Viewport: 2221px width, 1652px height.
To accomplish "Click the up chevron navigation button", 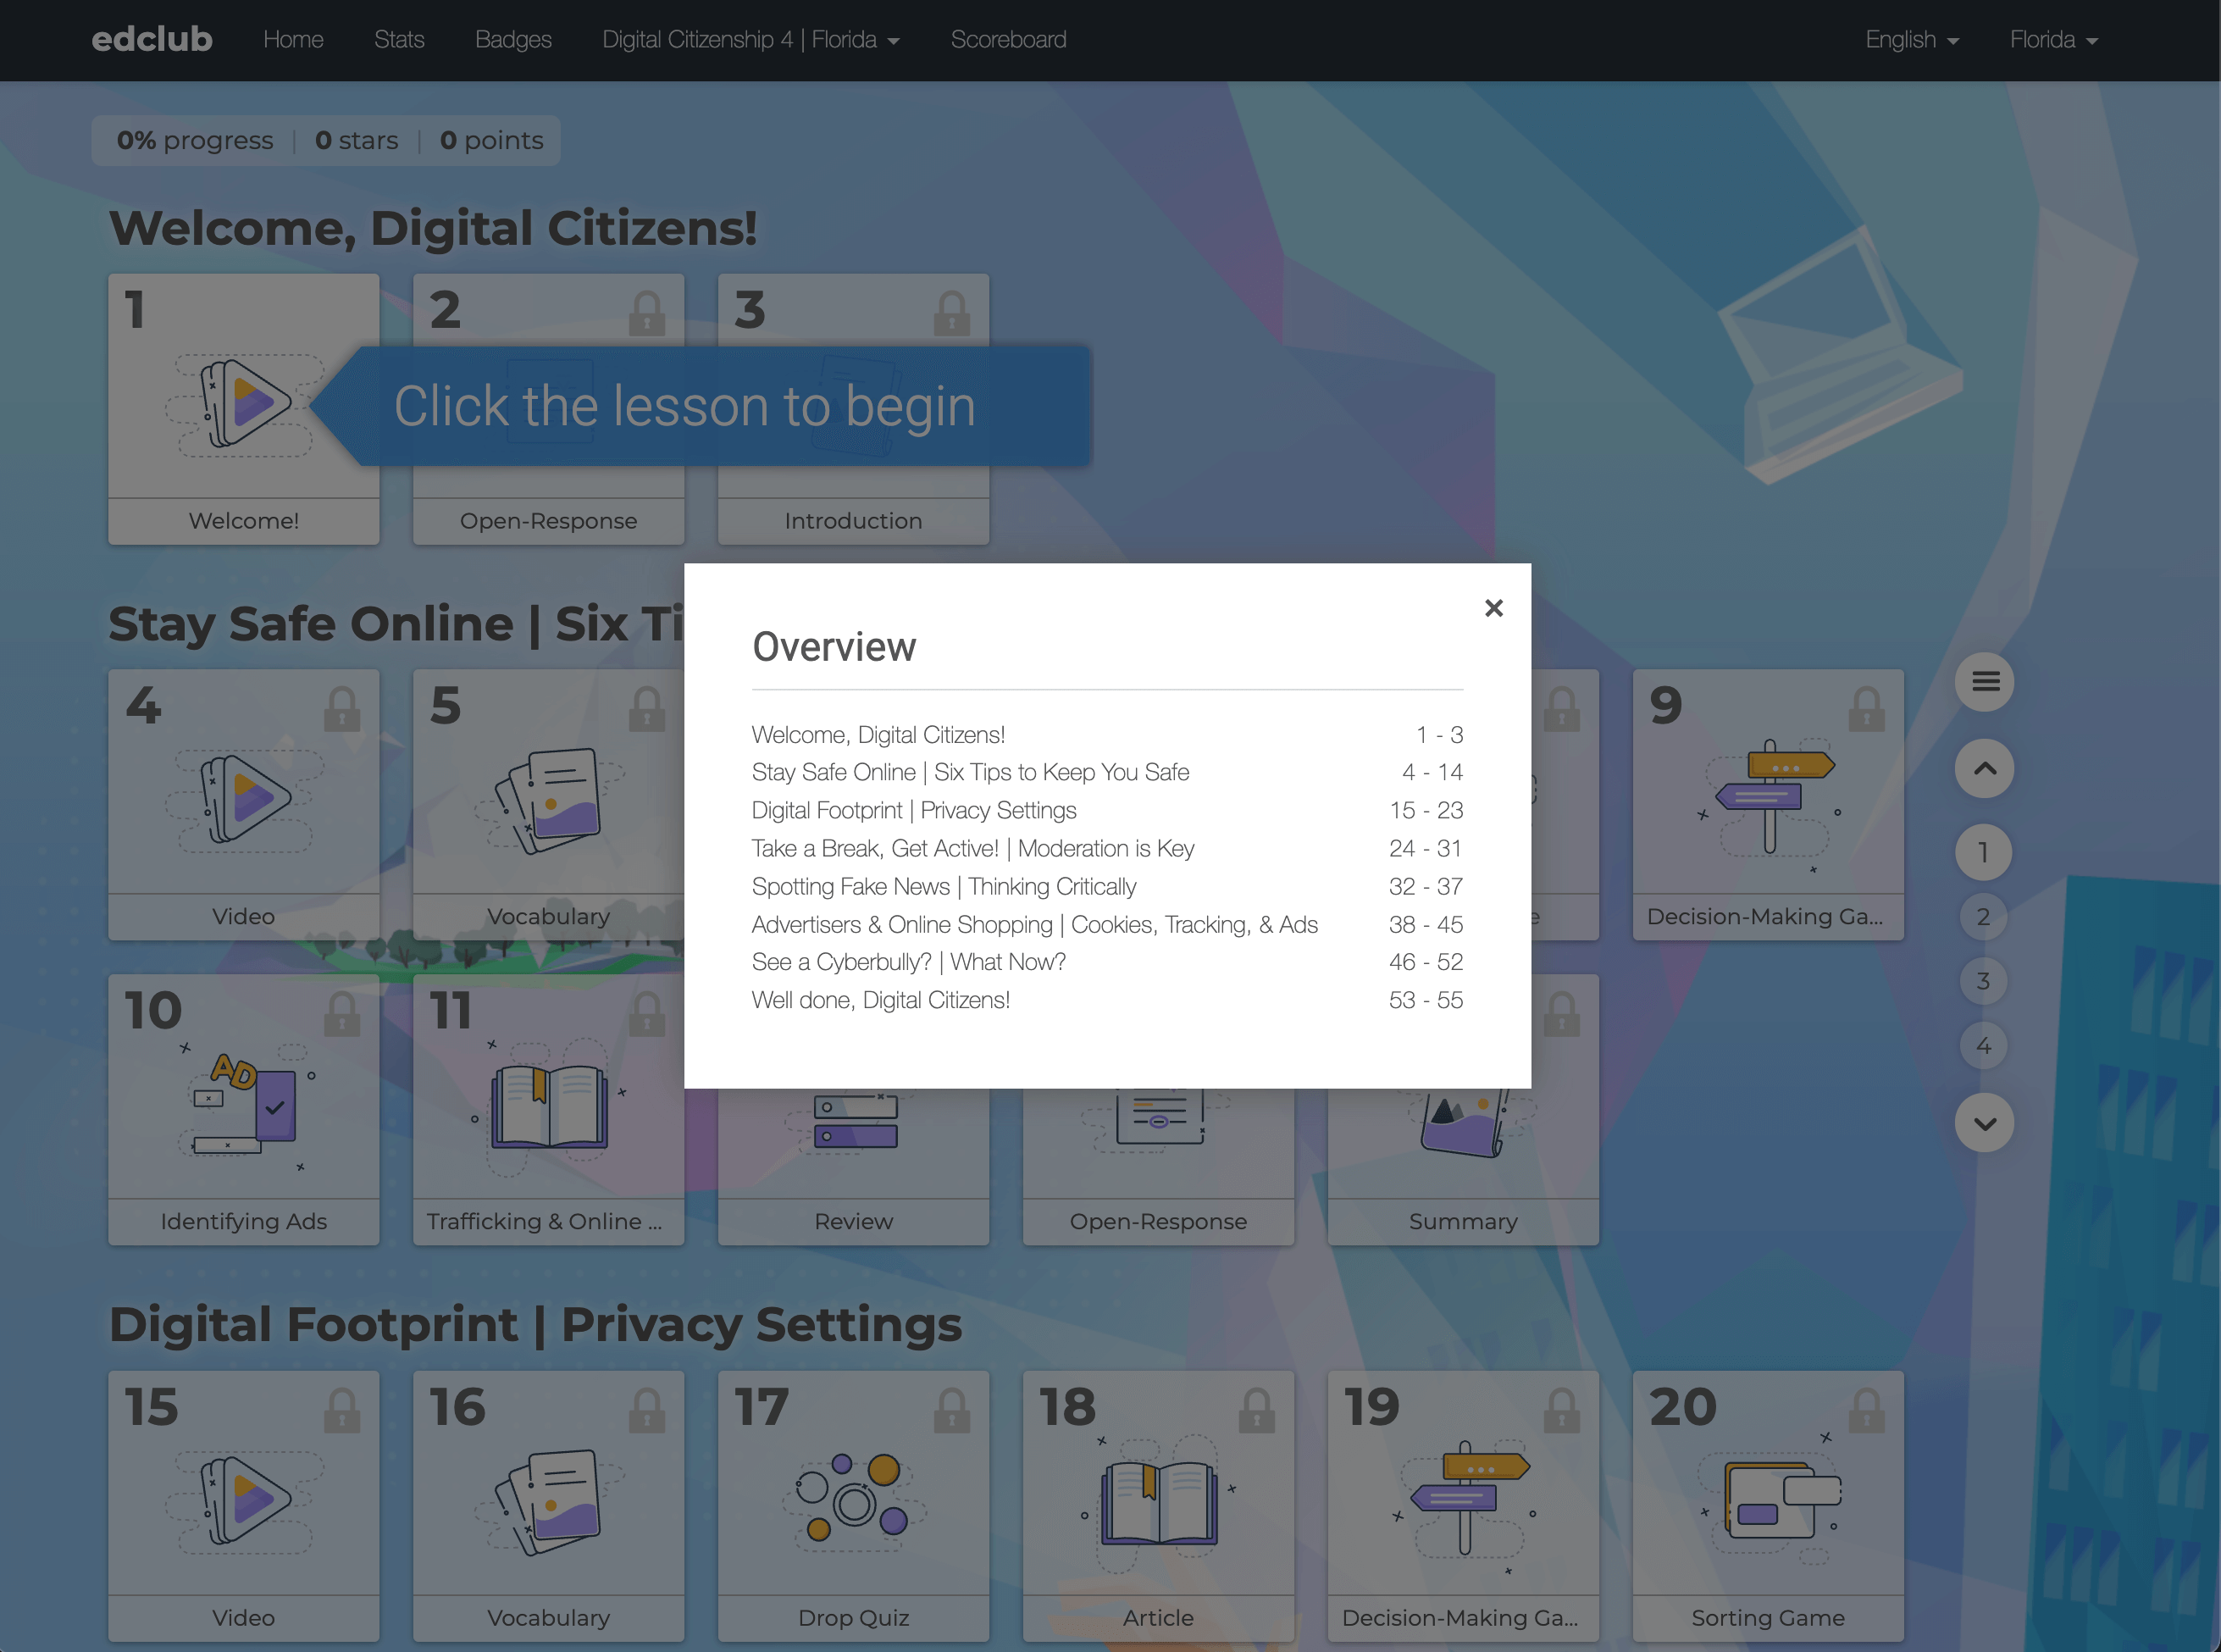I will (1984, 768).
